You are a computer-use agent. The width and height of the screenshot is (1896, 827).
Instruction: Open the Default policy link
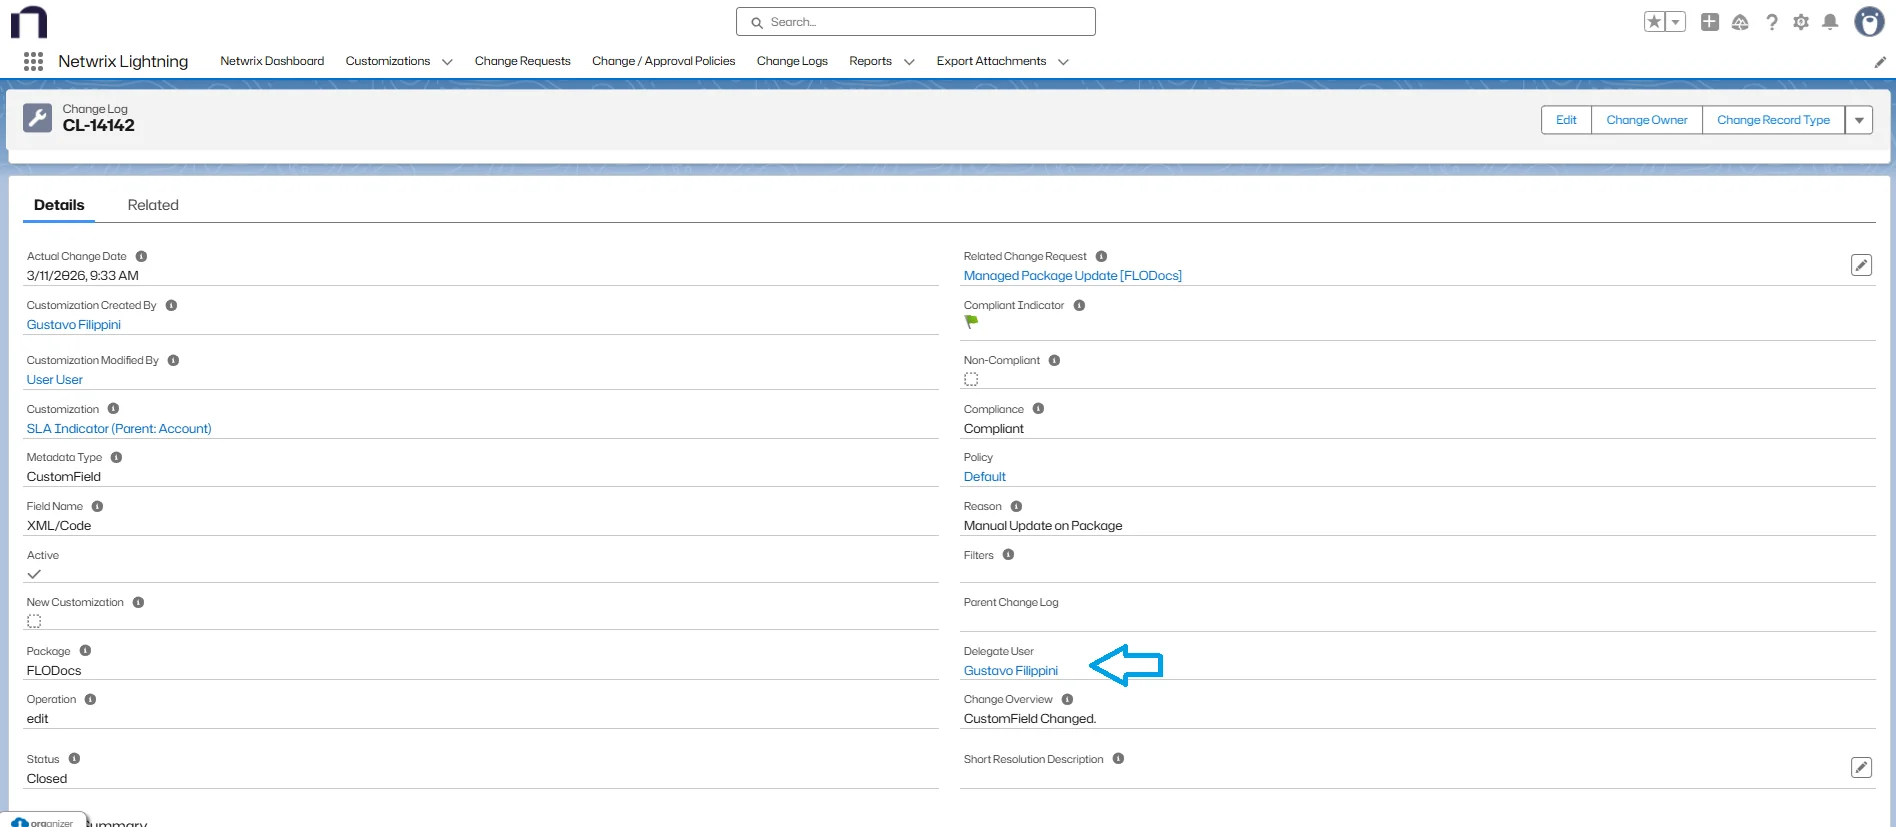point(985,477)
